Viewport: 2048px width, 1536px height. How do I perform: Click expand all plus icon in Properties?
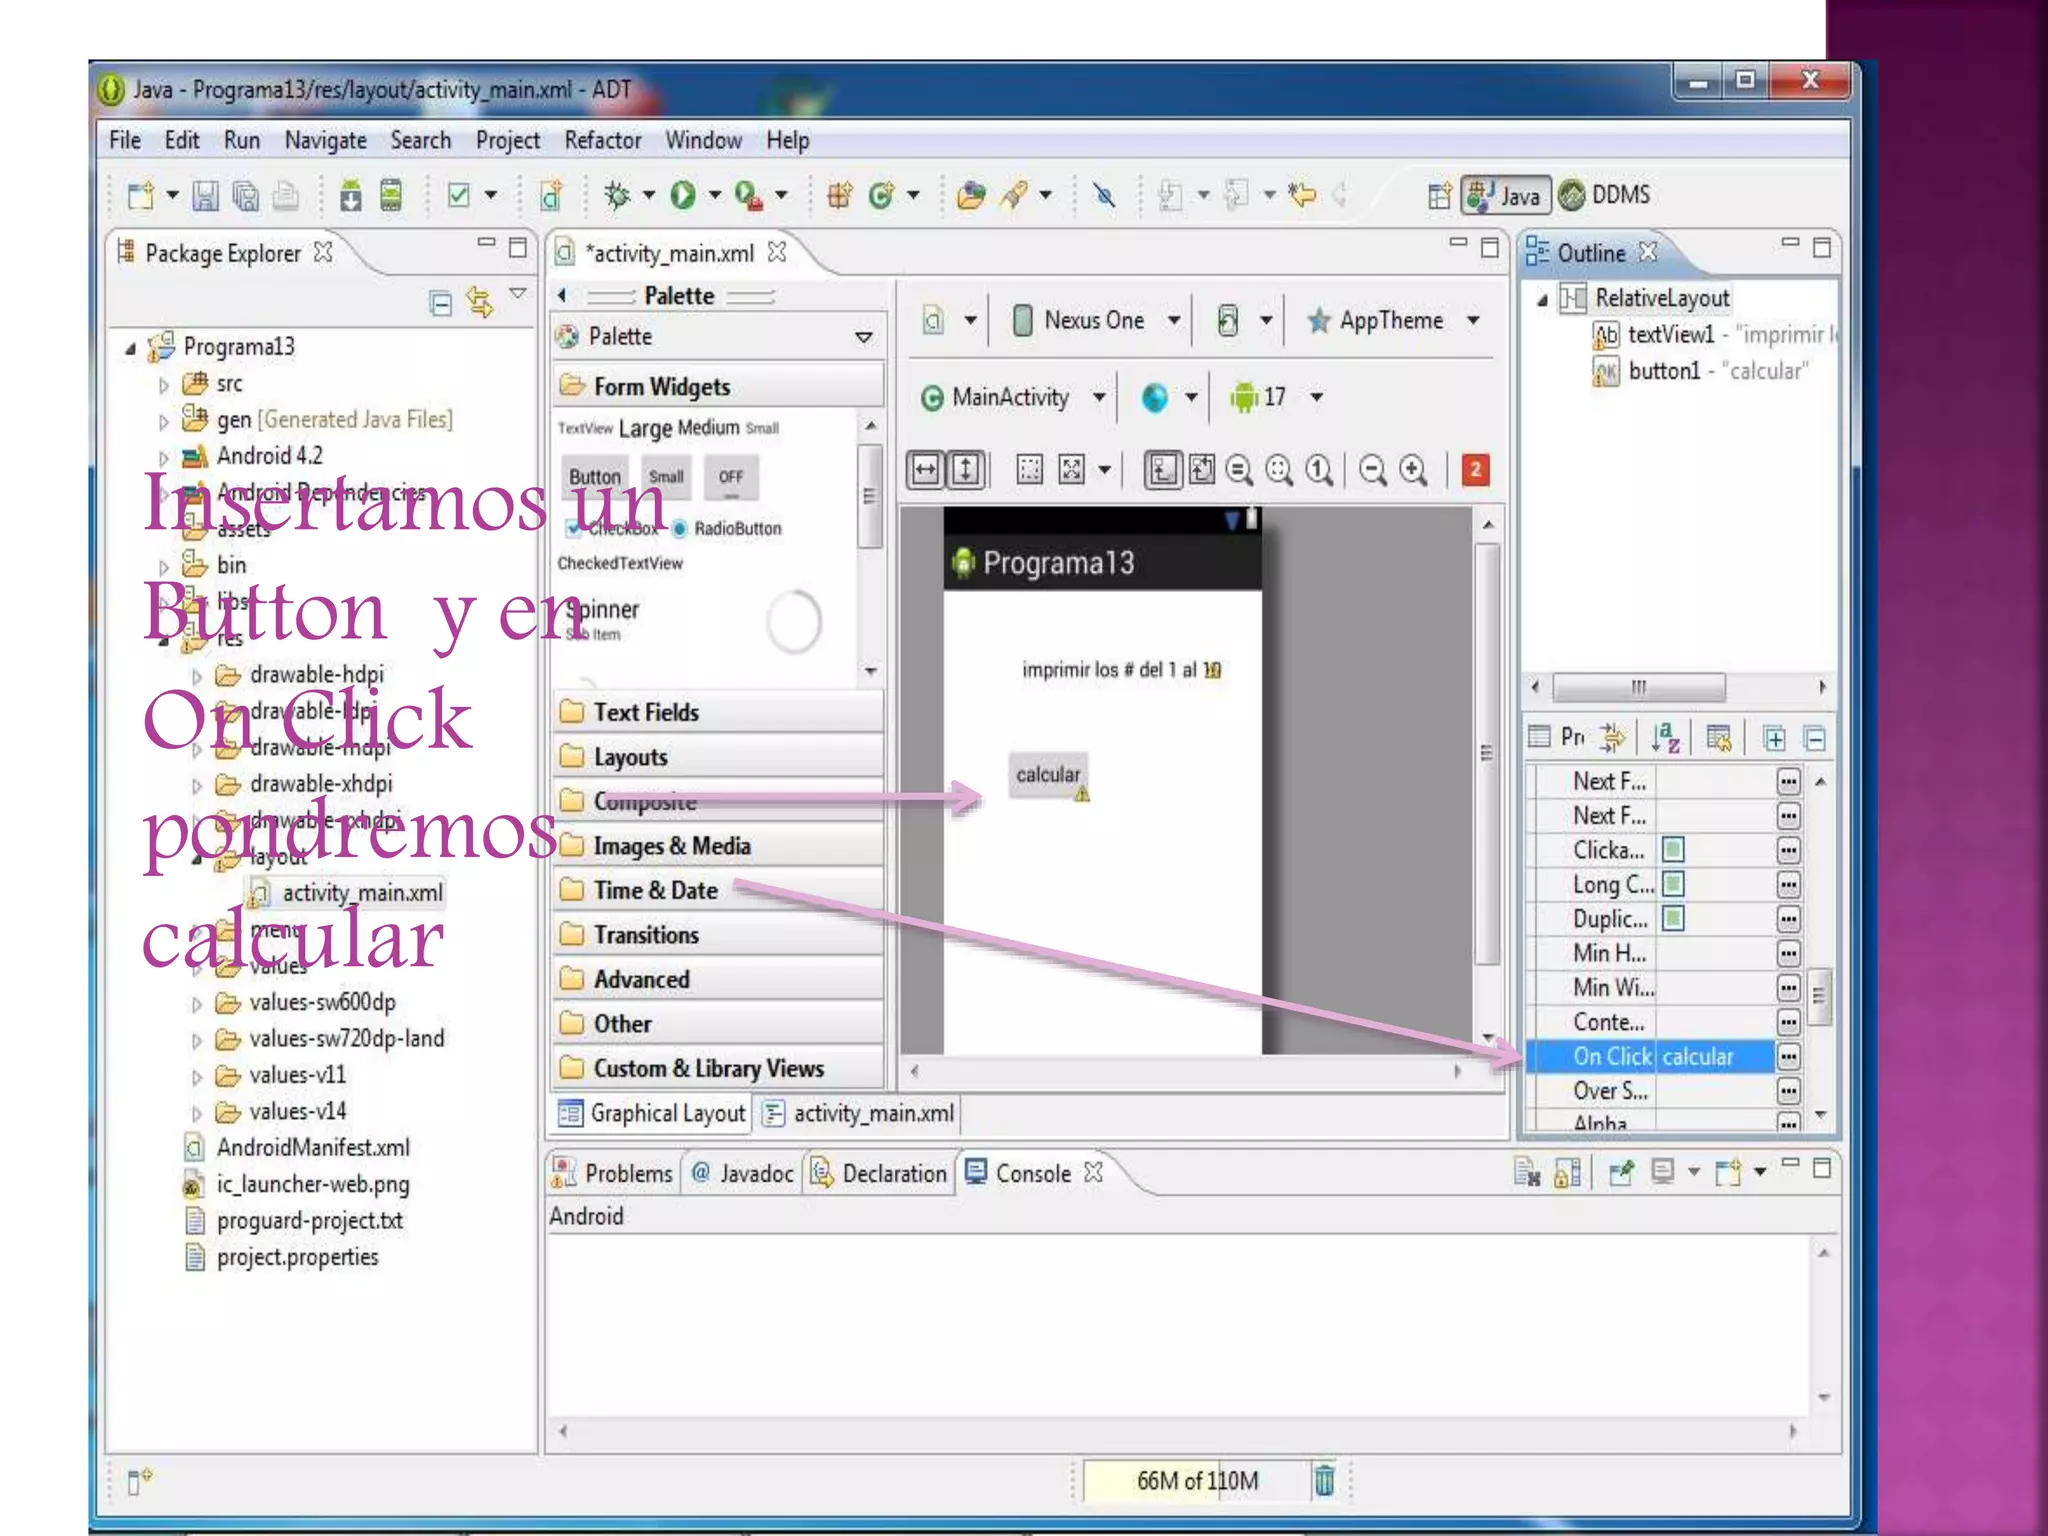click(1774, 739)
